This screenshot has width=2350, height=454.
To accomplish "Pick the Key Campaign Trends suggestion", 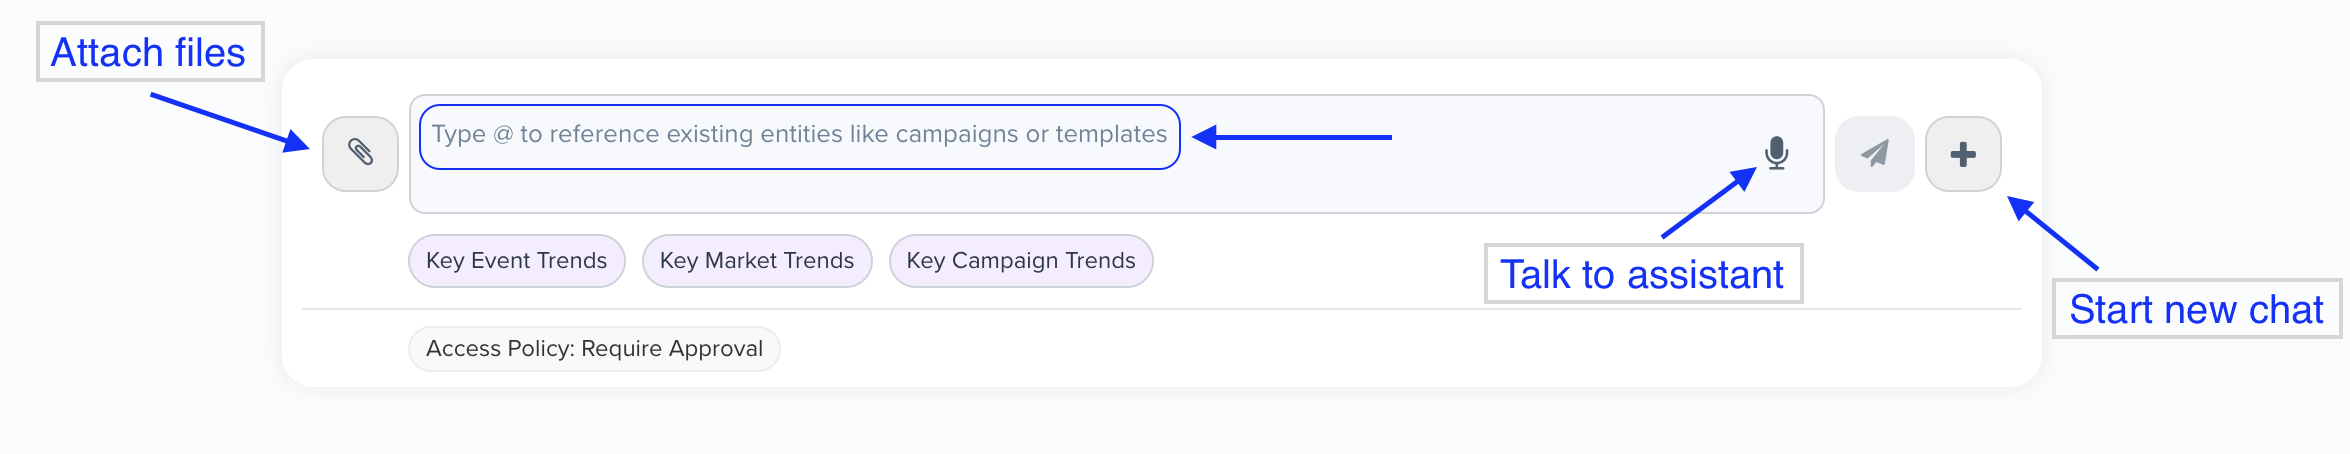I will point(1020,261).
